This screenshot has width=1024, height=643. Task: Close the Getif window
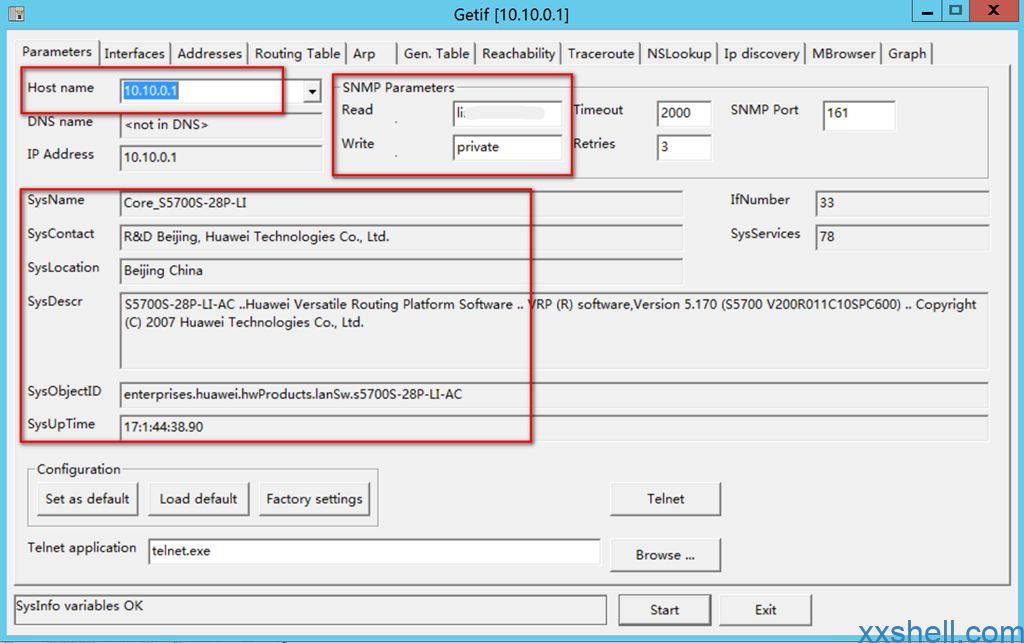tap(994, 11)
